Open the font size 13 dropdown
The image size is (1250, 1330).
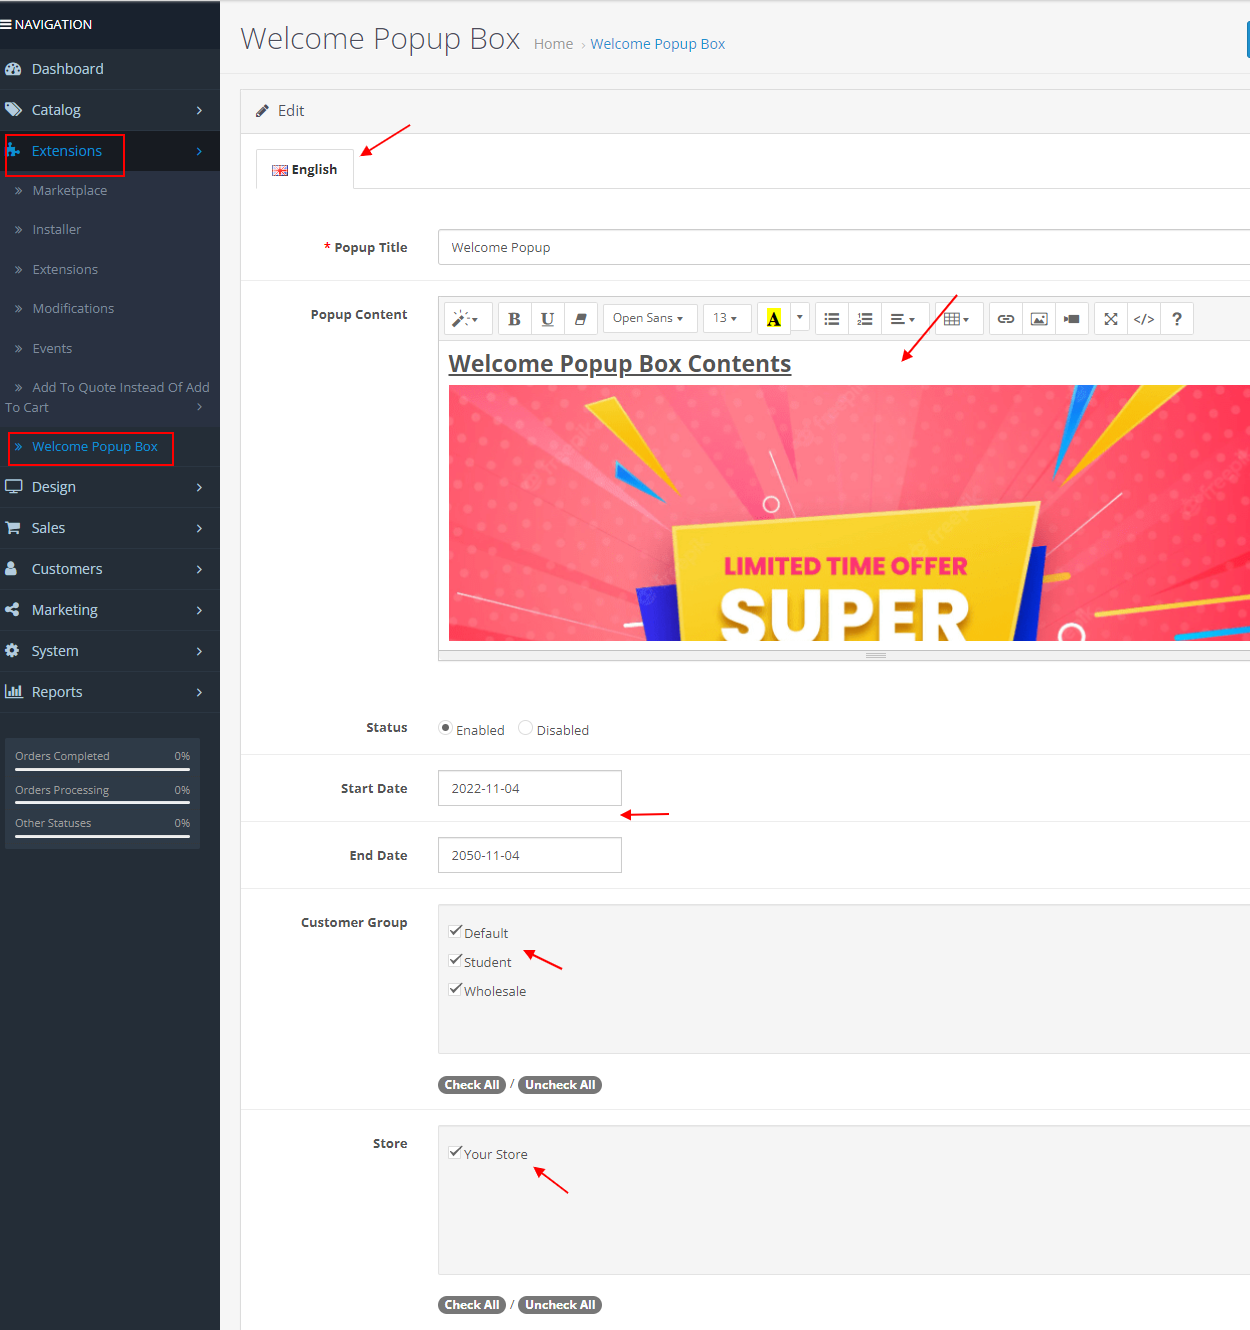pyautogui.click(x=727, y=318)
